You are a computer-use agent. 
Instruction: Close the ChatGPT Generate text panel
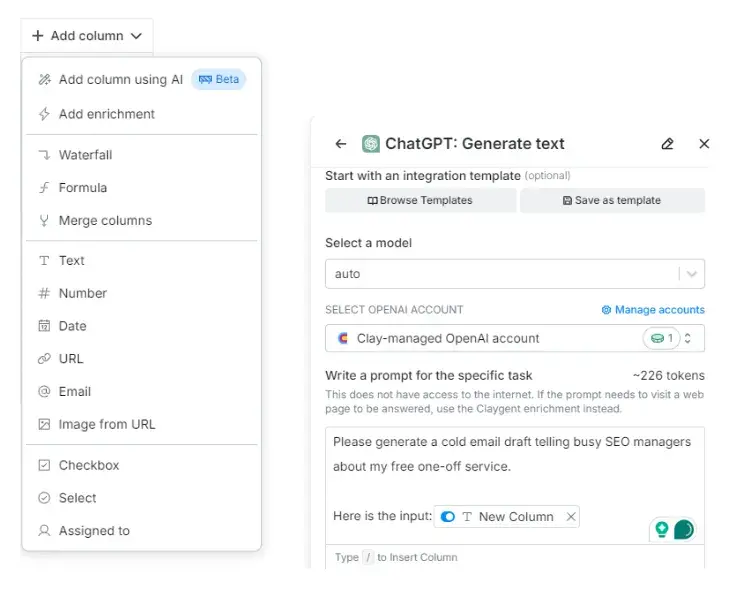click(704, 144)
